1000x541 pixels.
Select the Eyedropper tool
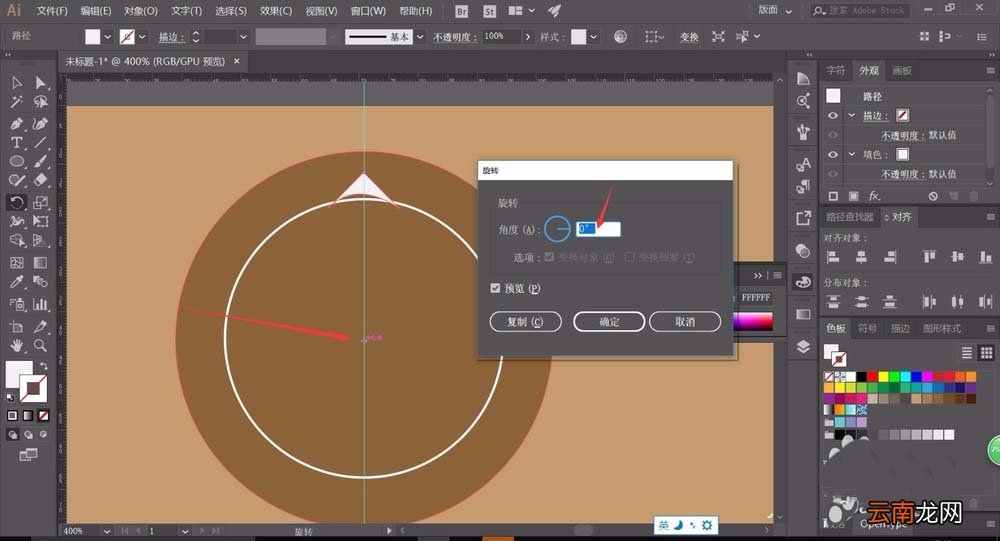[17, 281]
